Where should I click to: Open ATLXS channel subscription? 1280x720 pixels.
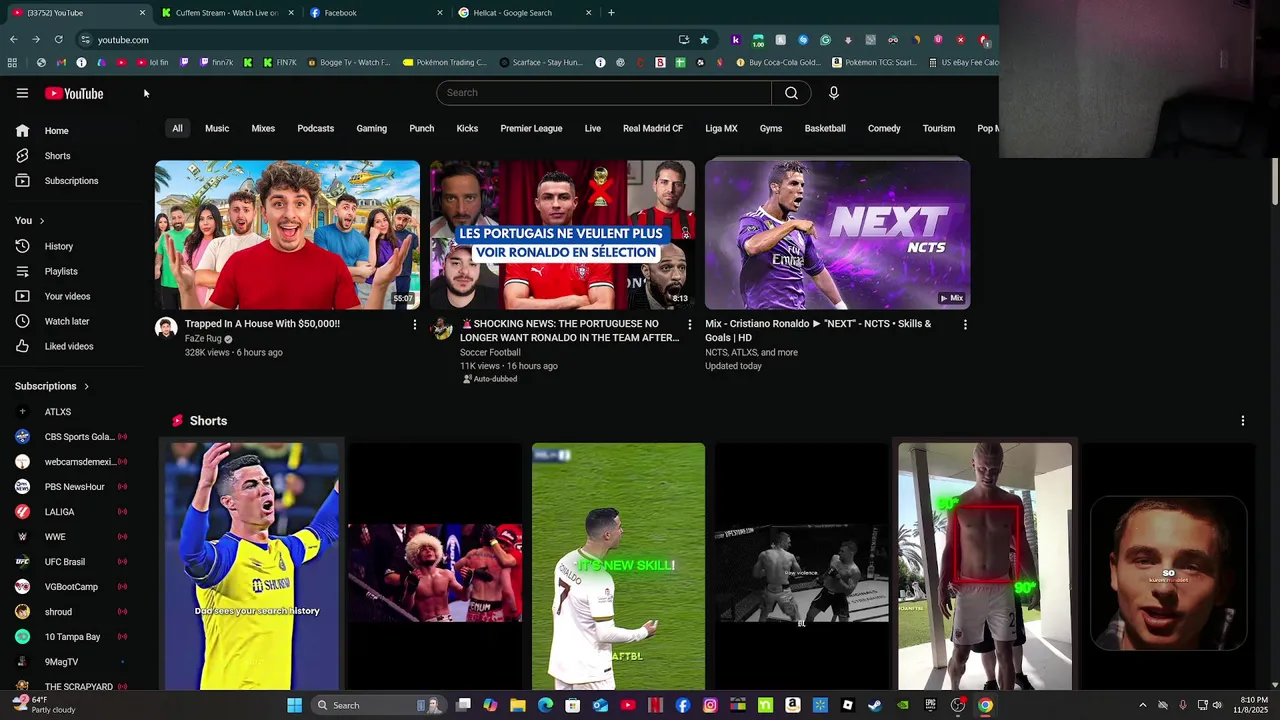point(73,412)
